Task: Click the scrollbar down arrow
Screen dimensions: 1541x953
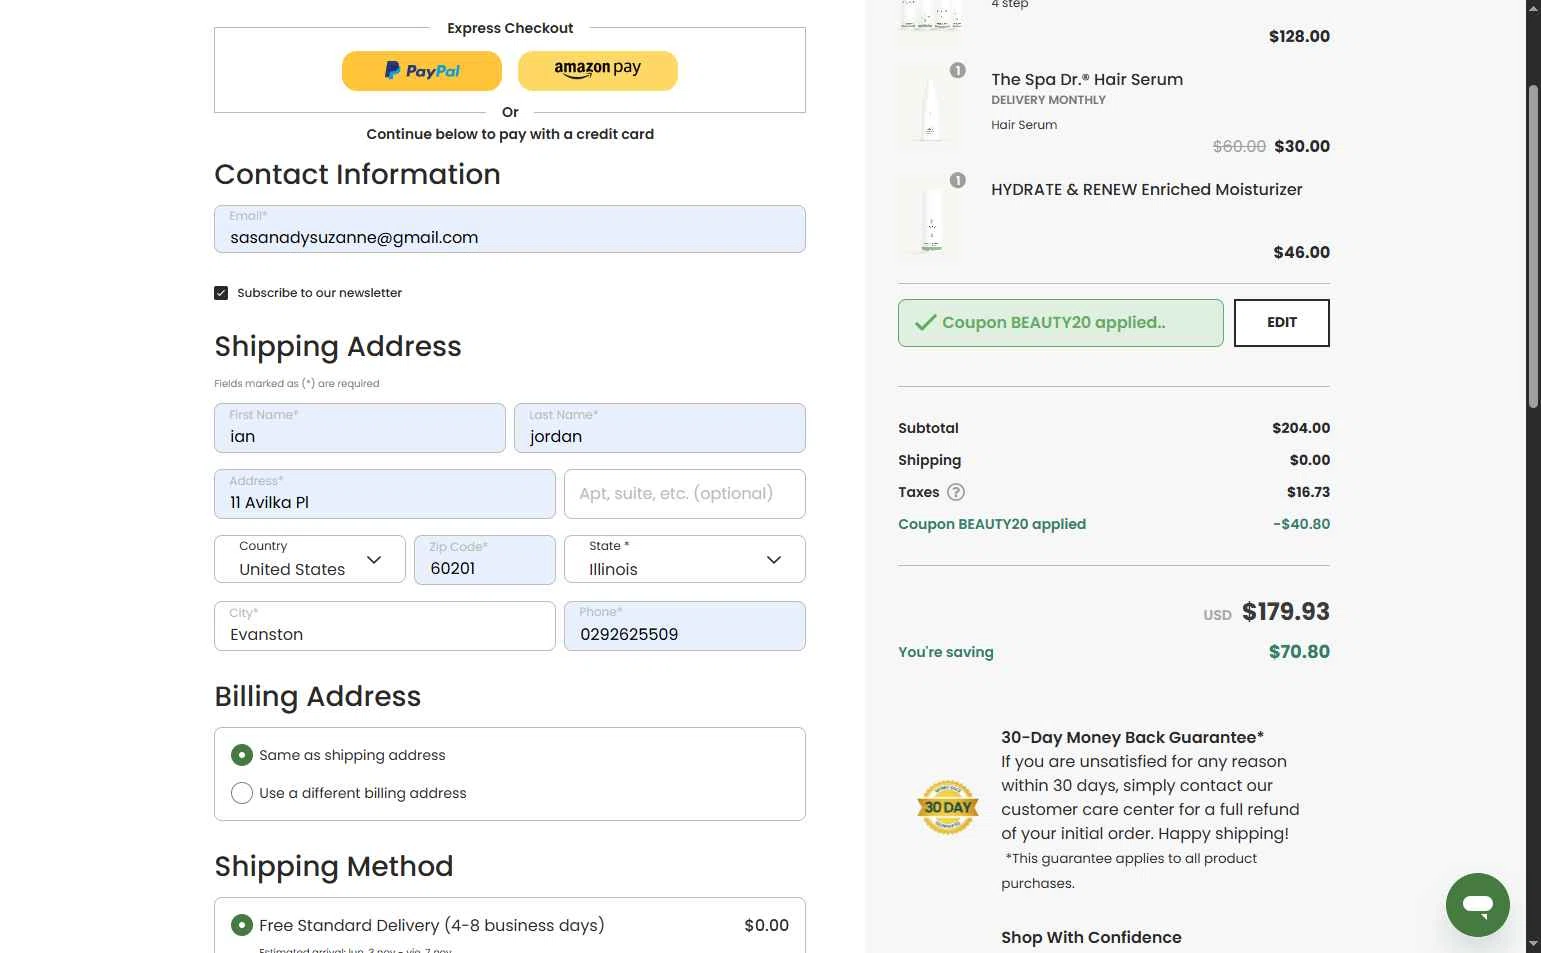Action: (x=1533, y=944)
